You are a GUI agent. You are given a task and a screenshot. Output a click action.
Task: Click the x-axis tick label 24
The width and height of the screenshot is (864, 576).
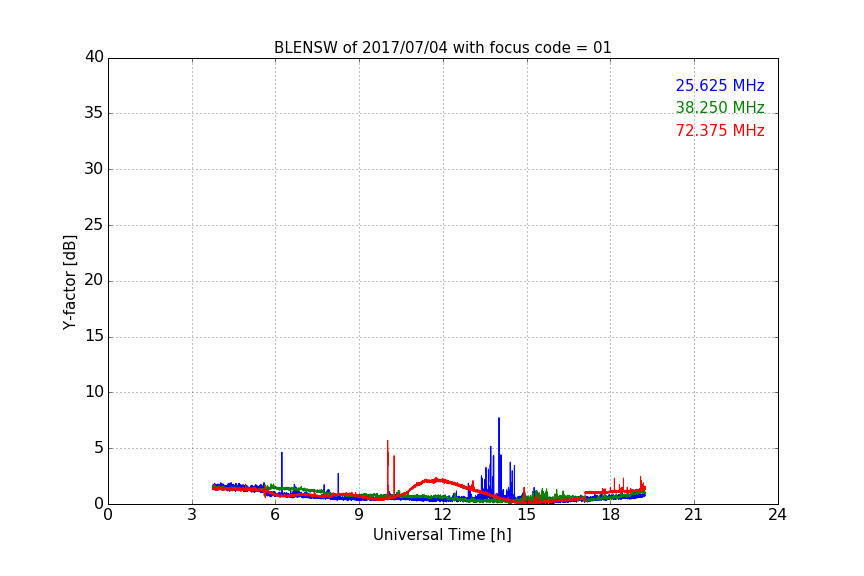777,515
